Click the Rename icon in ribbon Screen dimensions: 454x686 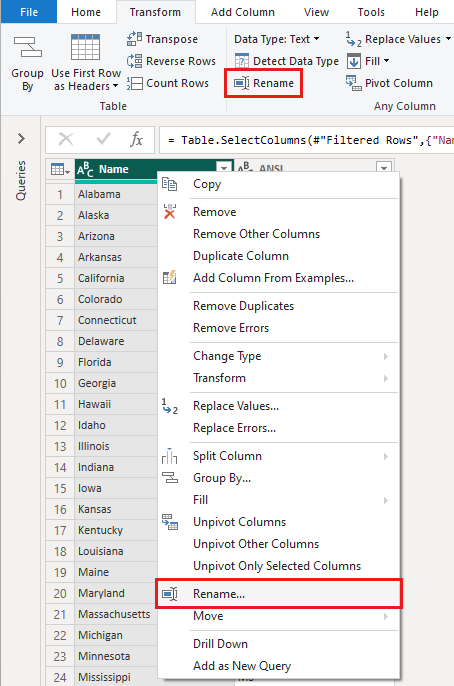click(241, 83)
